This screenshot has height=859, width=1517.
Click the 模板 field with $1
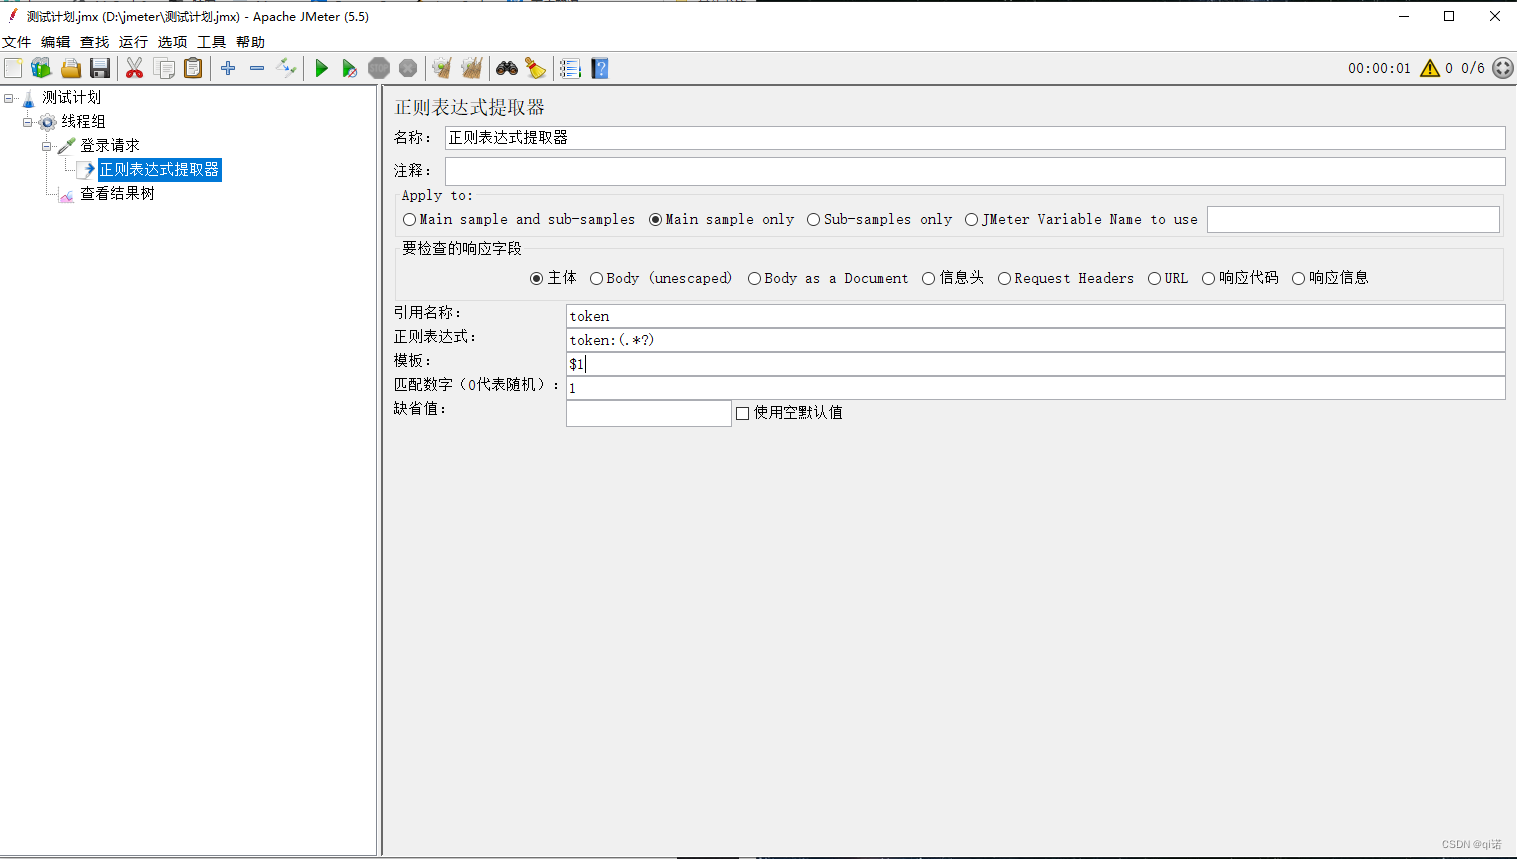(x=1035, y=364)
